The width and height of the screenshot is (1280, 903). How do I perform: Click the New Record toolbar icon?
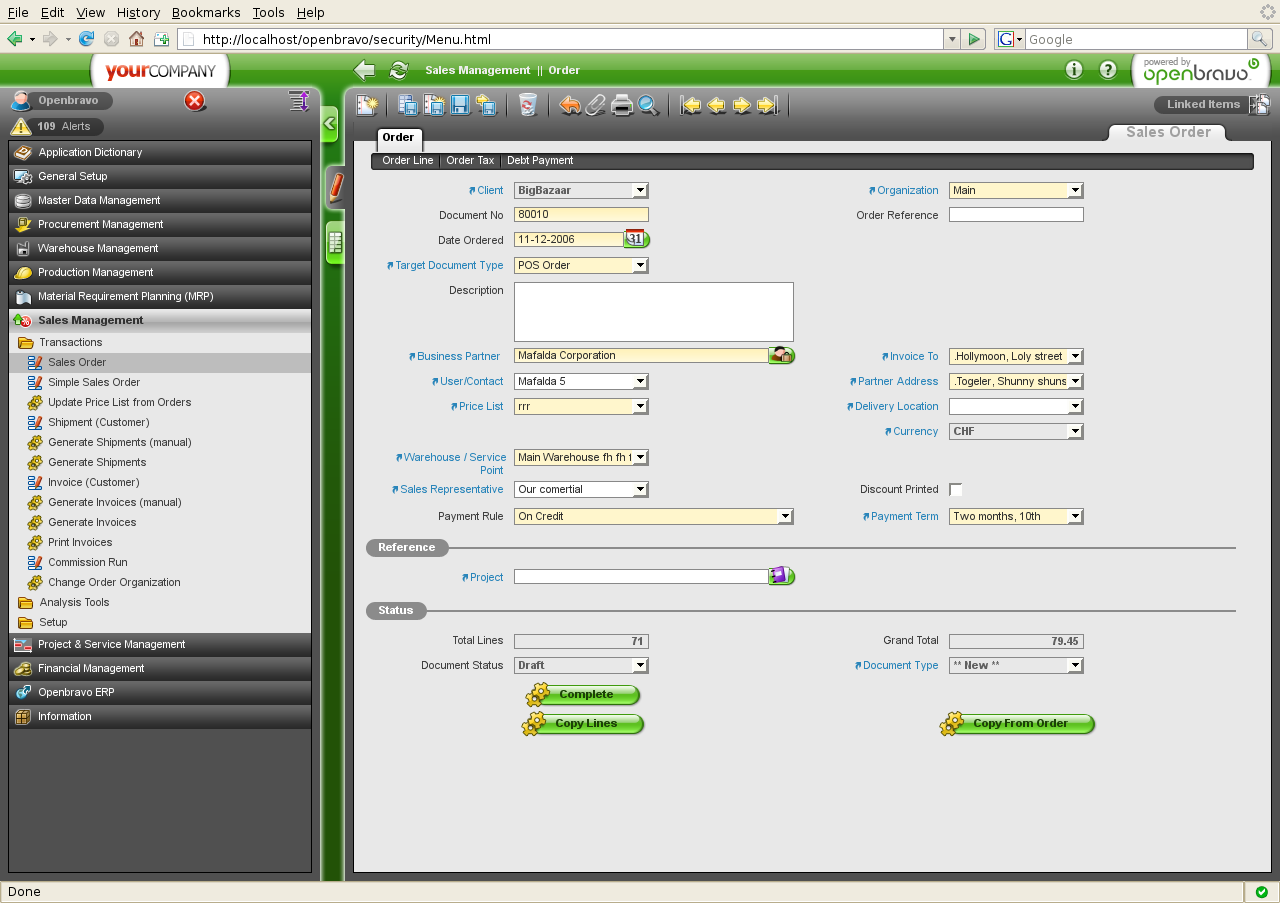point(368,105)
